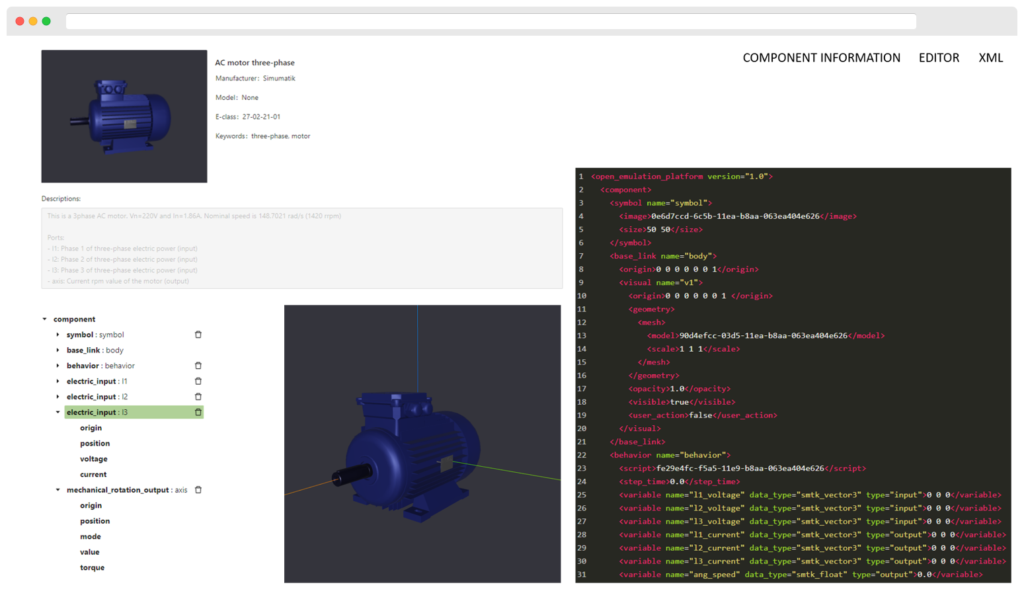Click the step_time XML line
Viewport: 1024px width, 607px height.
click(x=679, y=482)
